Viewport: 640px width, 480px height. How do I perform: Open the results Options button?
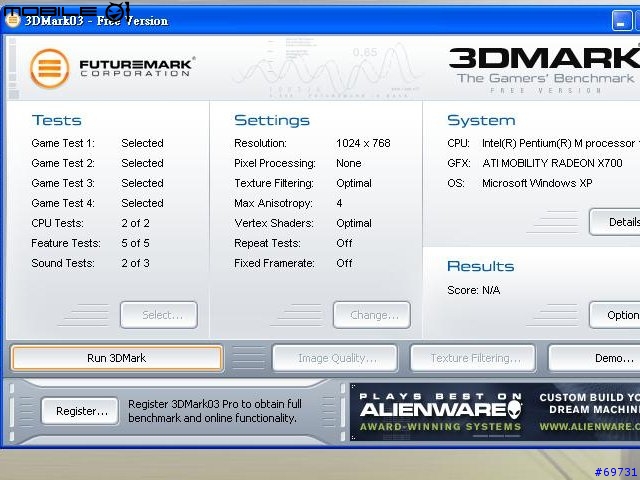pos(615,315)
